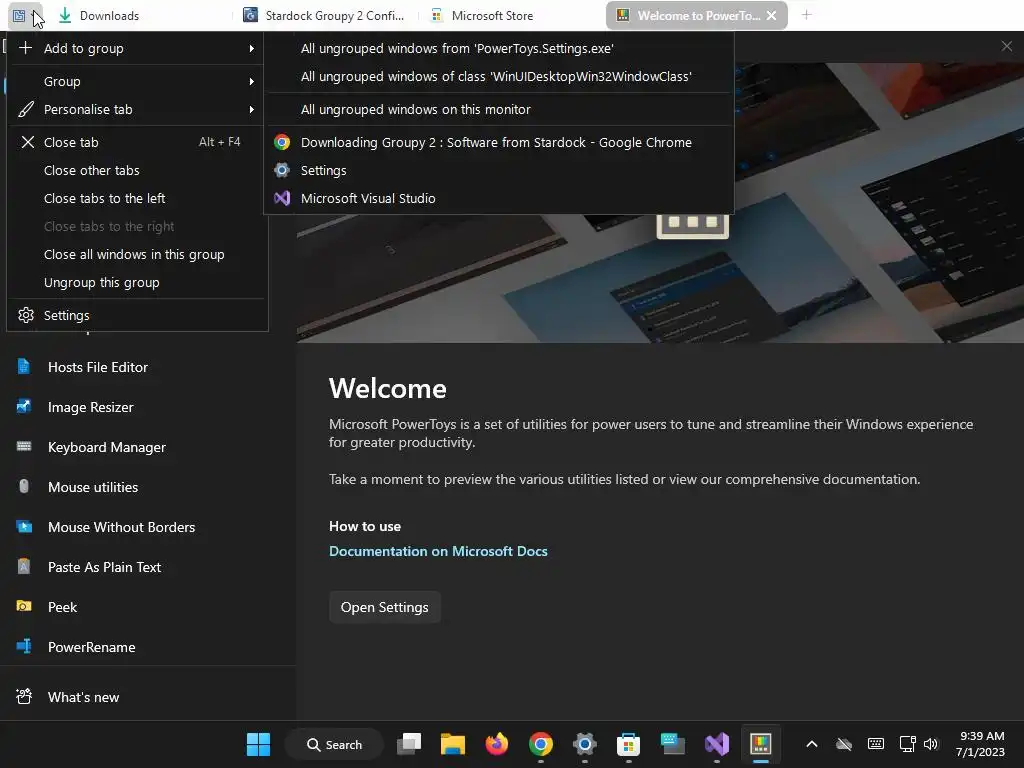Add all ungrouped windows of class WinUIDesktopWin32WindowClass

point(499,76)
